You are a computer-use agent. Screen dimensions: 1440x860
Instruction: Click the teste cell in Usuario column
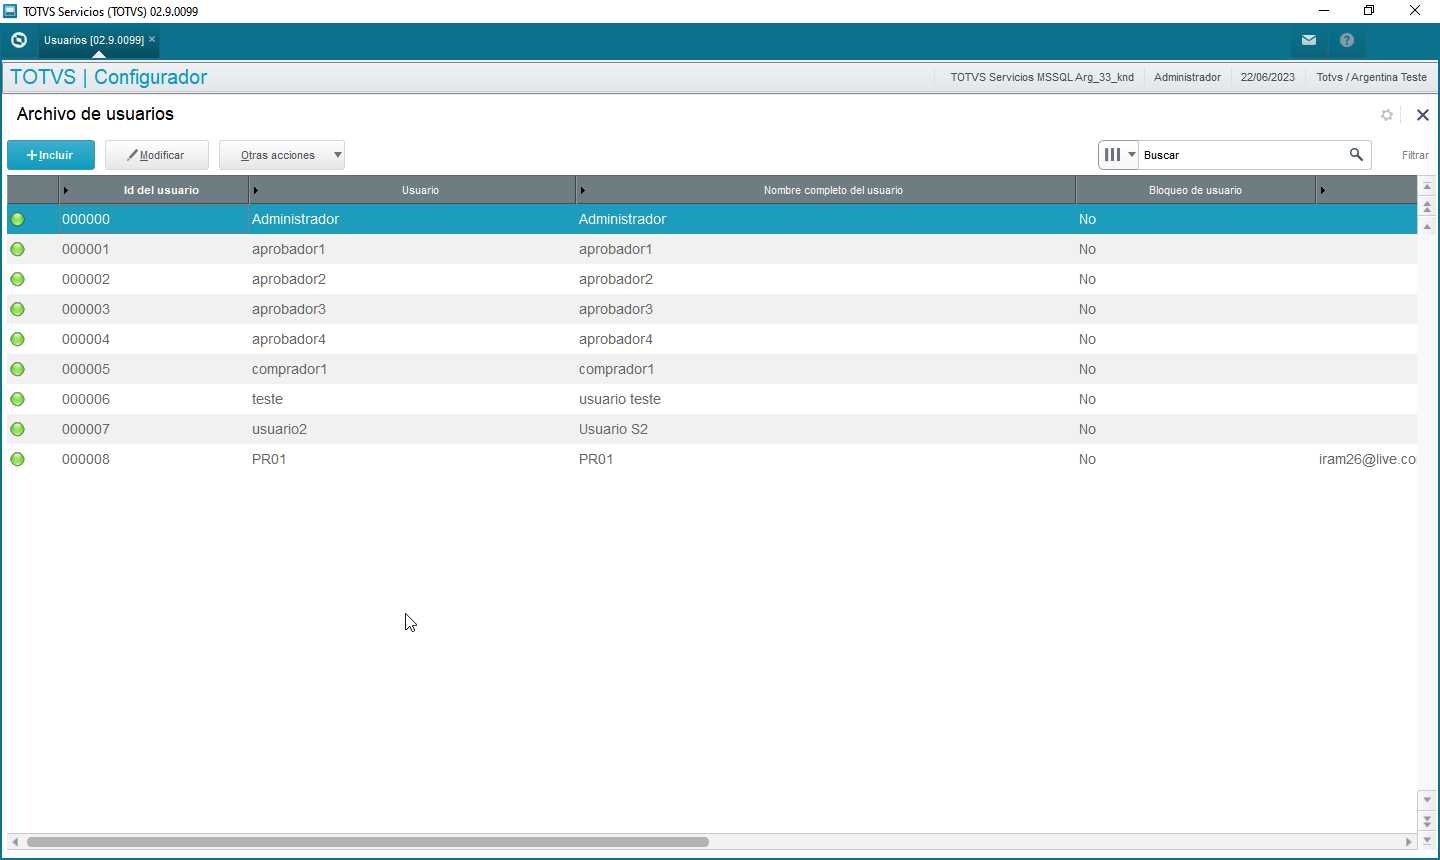pyautogui.click(x=413, y=399)
